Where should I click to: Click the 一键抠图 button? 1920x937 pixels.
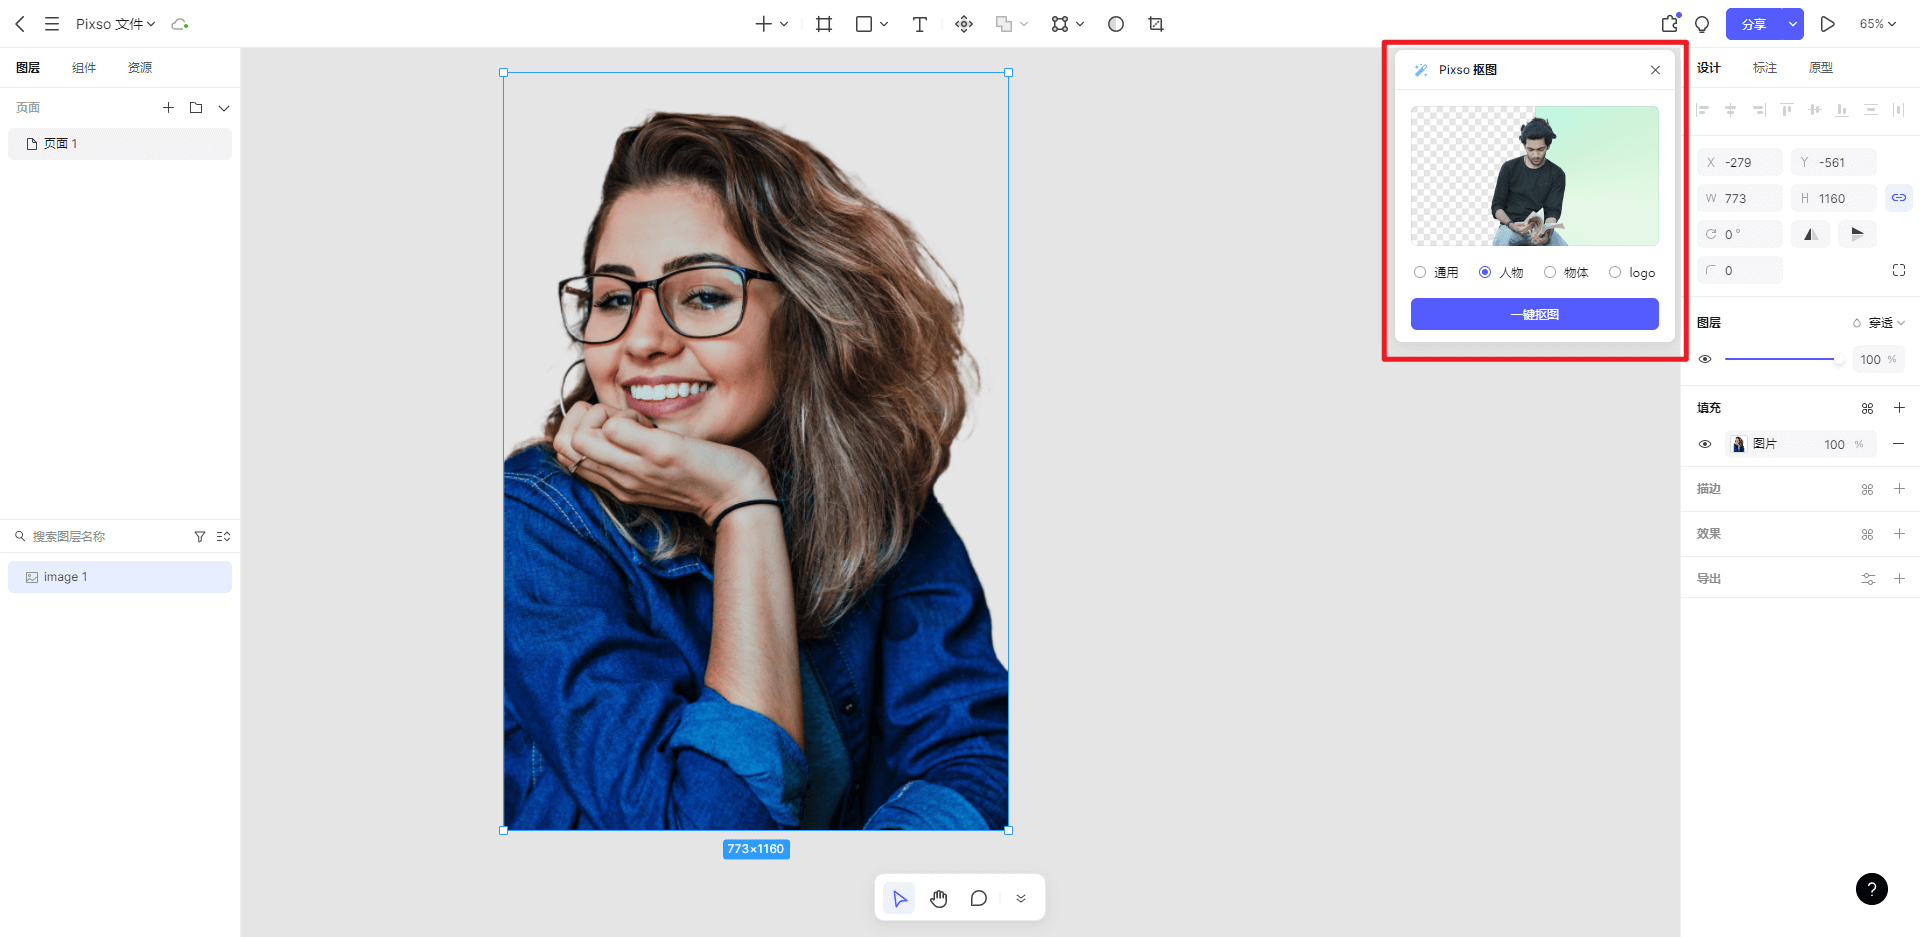(1534, 314)
